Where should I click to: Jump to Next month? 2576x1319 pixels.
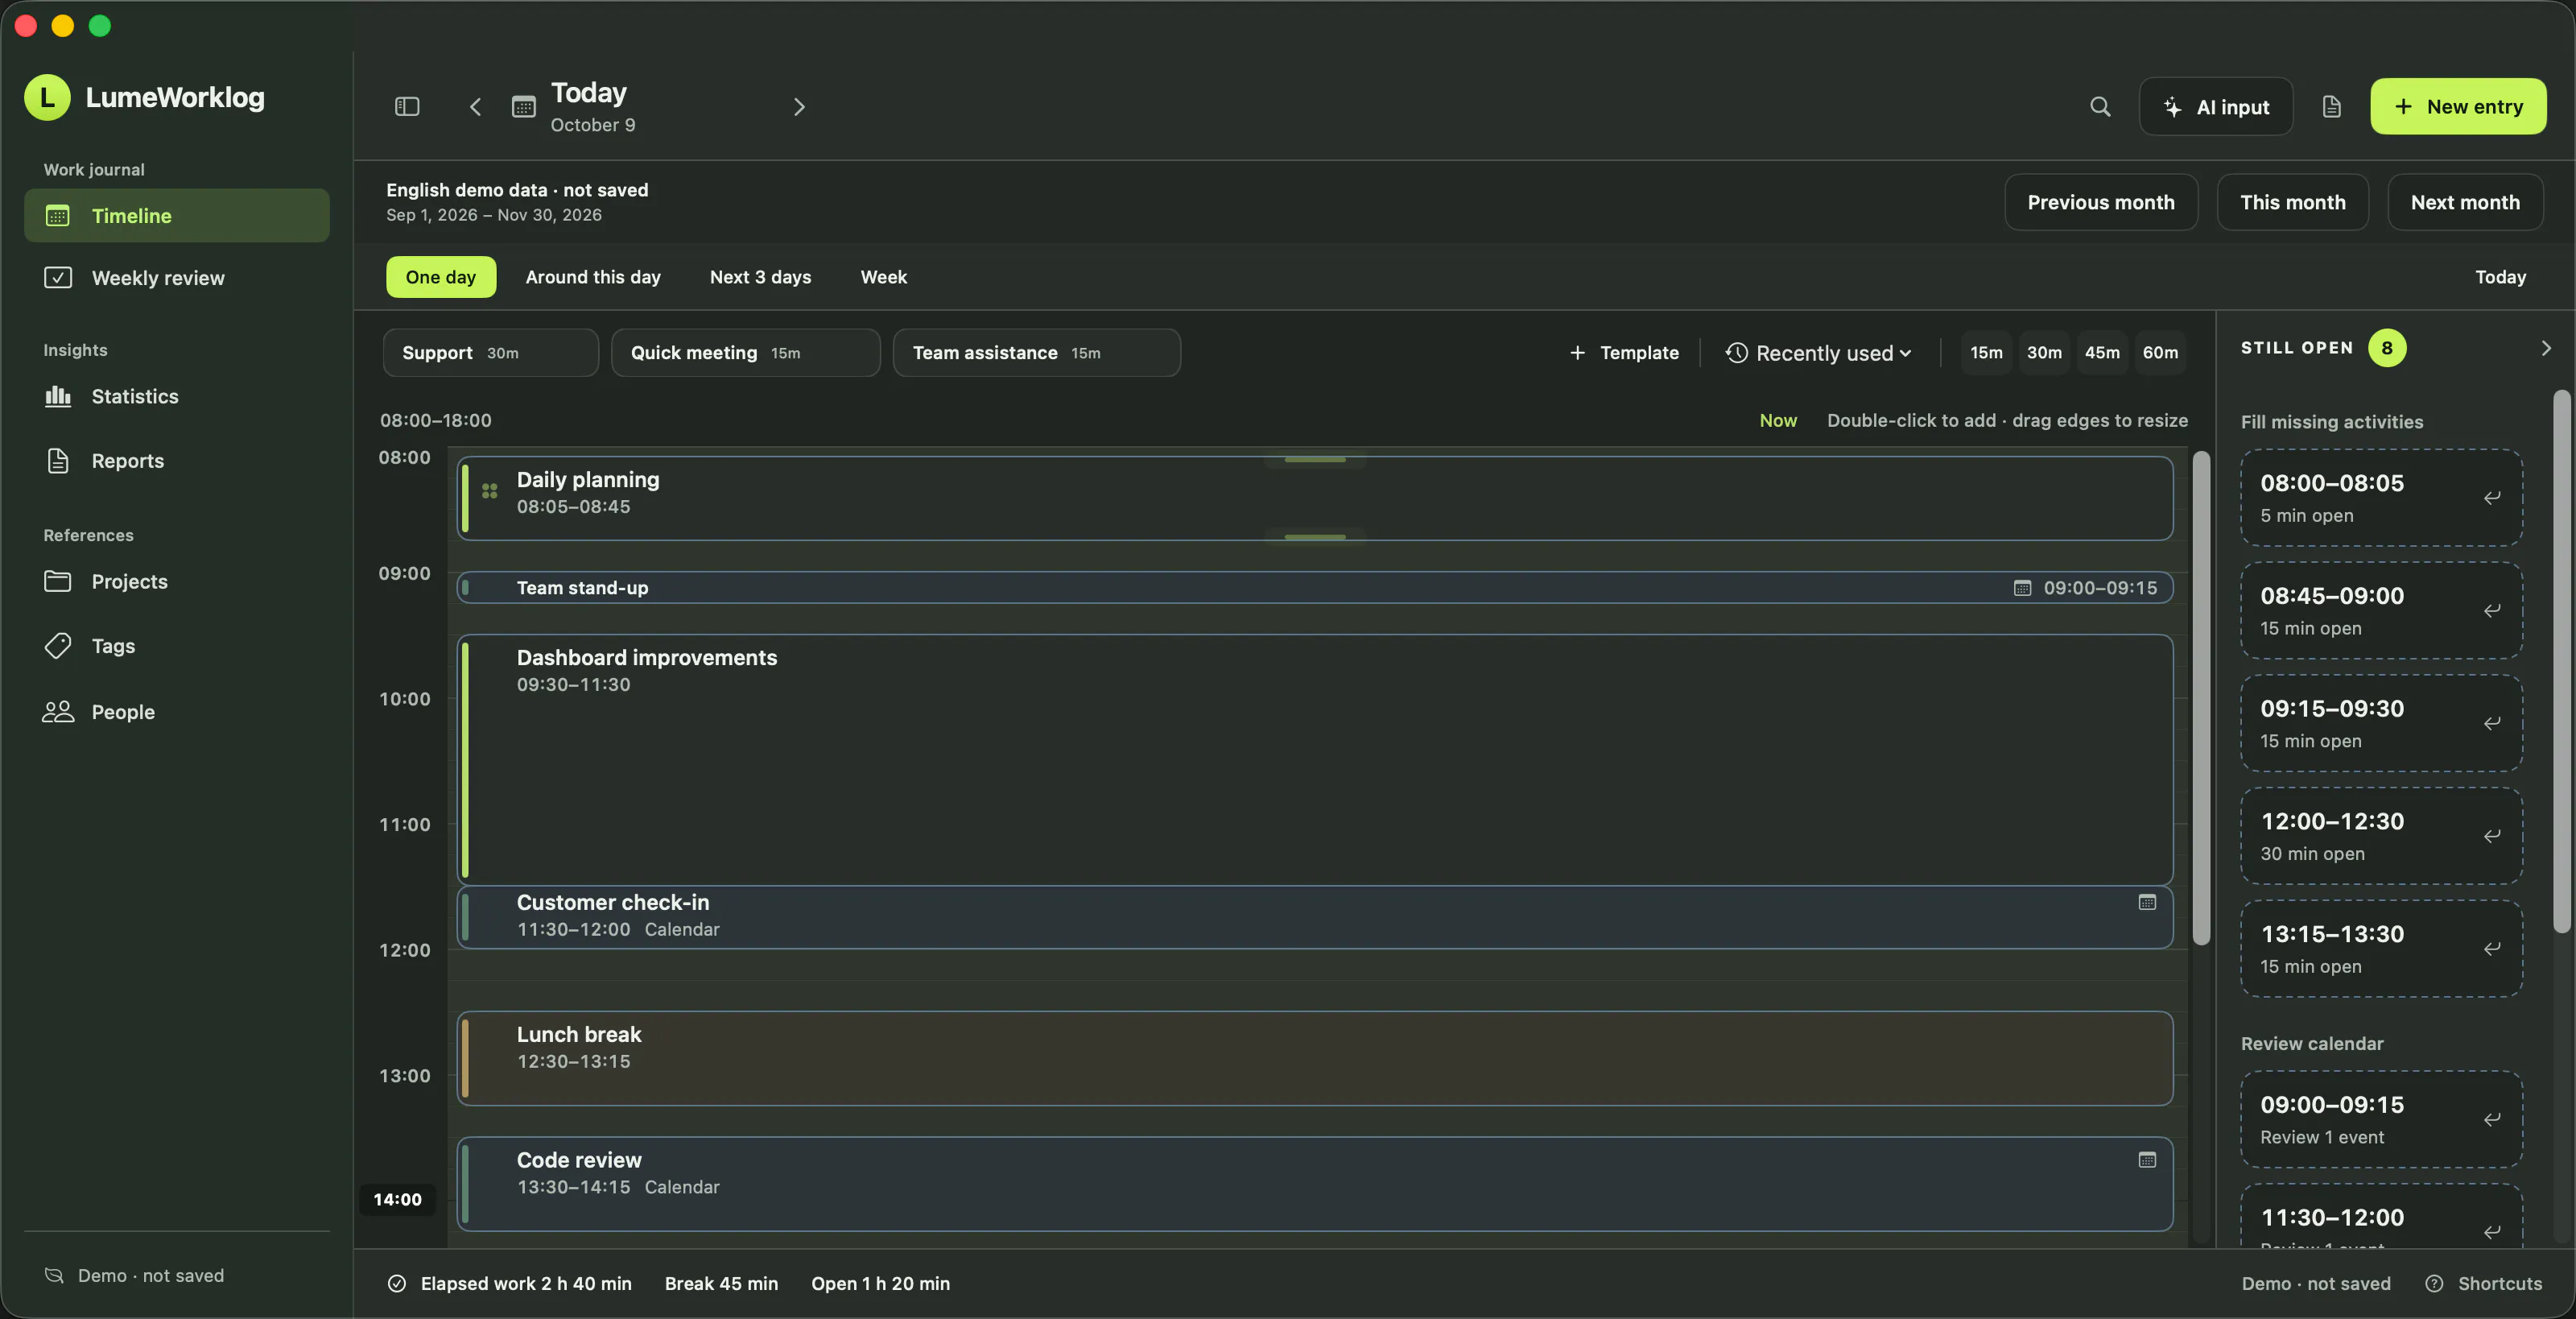point(2465,202)
